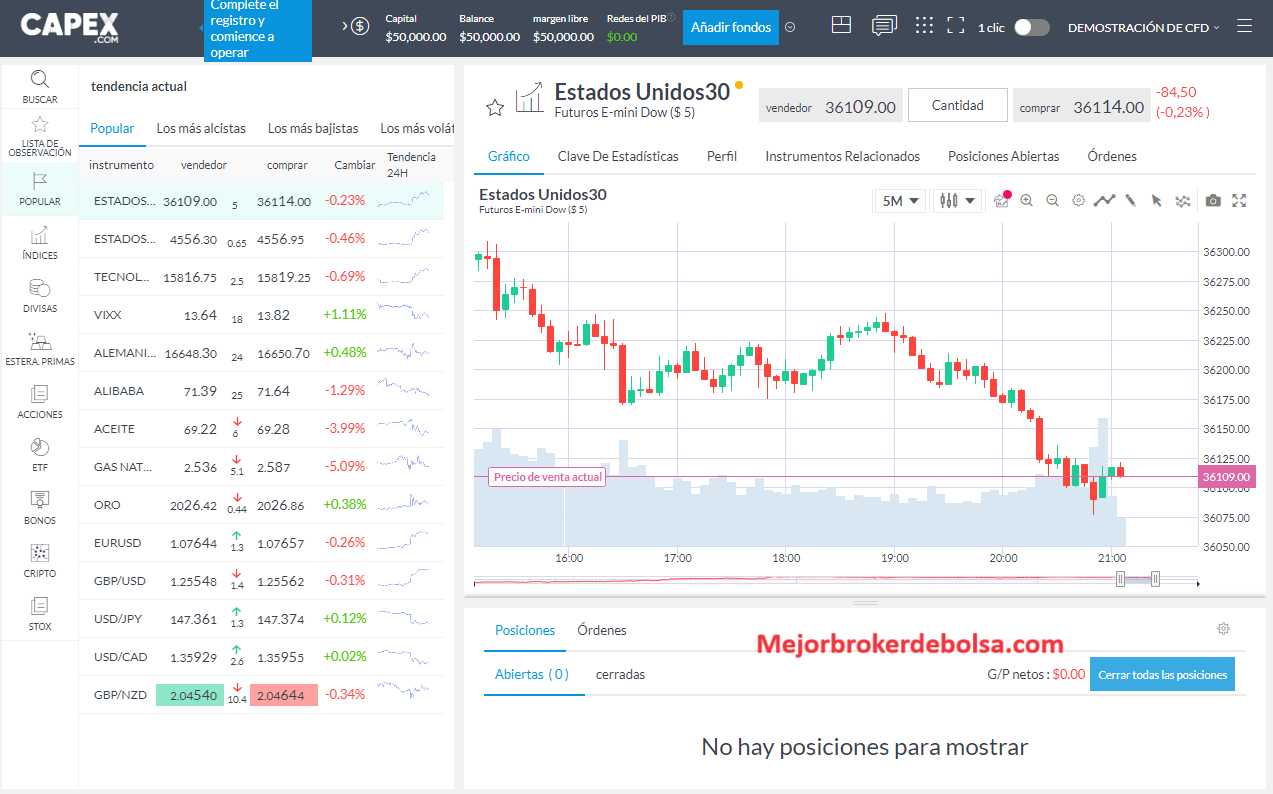
Task: Open Instrumentos Relacionados tab
Action: click(843, 156)
